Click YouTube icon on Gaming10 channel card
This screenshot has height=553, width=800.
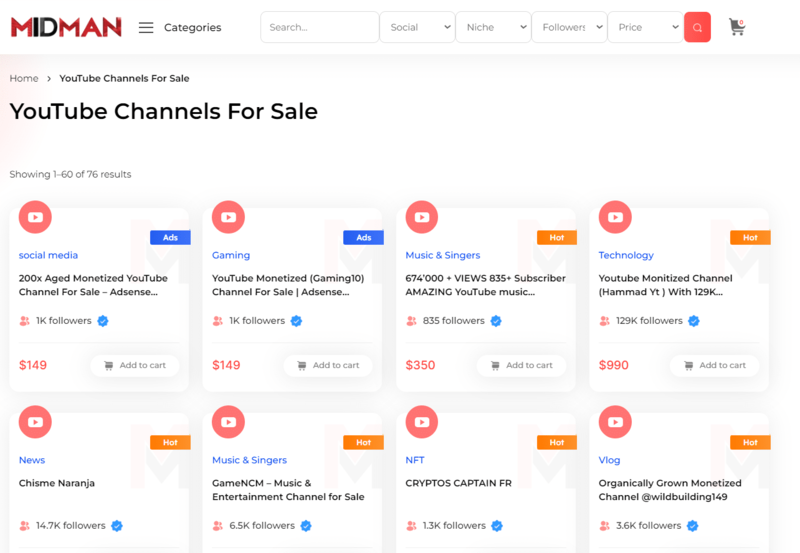coord(228,216)
